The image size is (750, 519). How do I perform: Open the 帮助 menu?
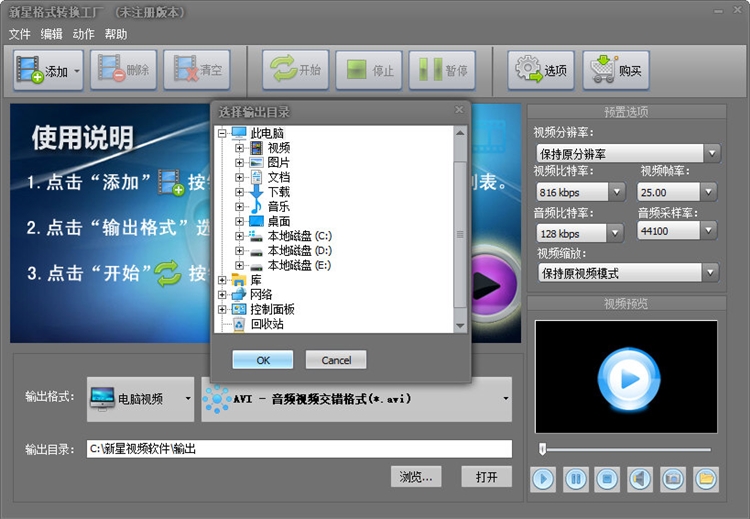[x=116, y=34]
